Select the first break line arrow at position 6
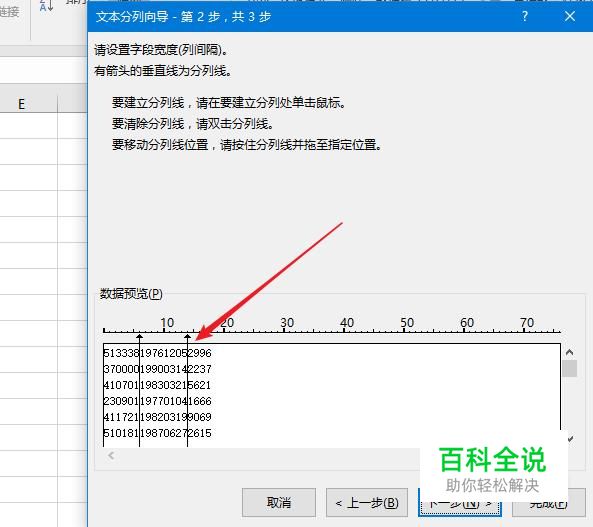The image size is (593, 527). (140, 337)
